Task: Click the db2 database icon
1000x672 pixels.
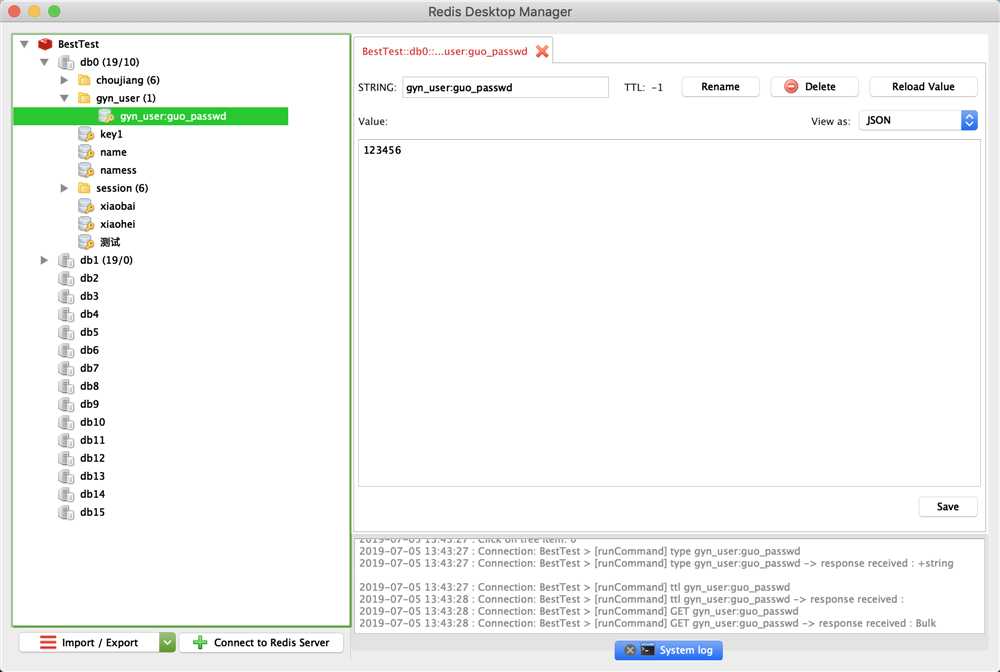Action: click(66, 278)
